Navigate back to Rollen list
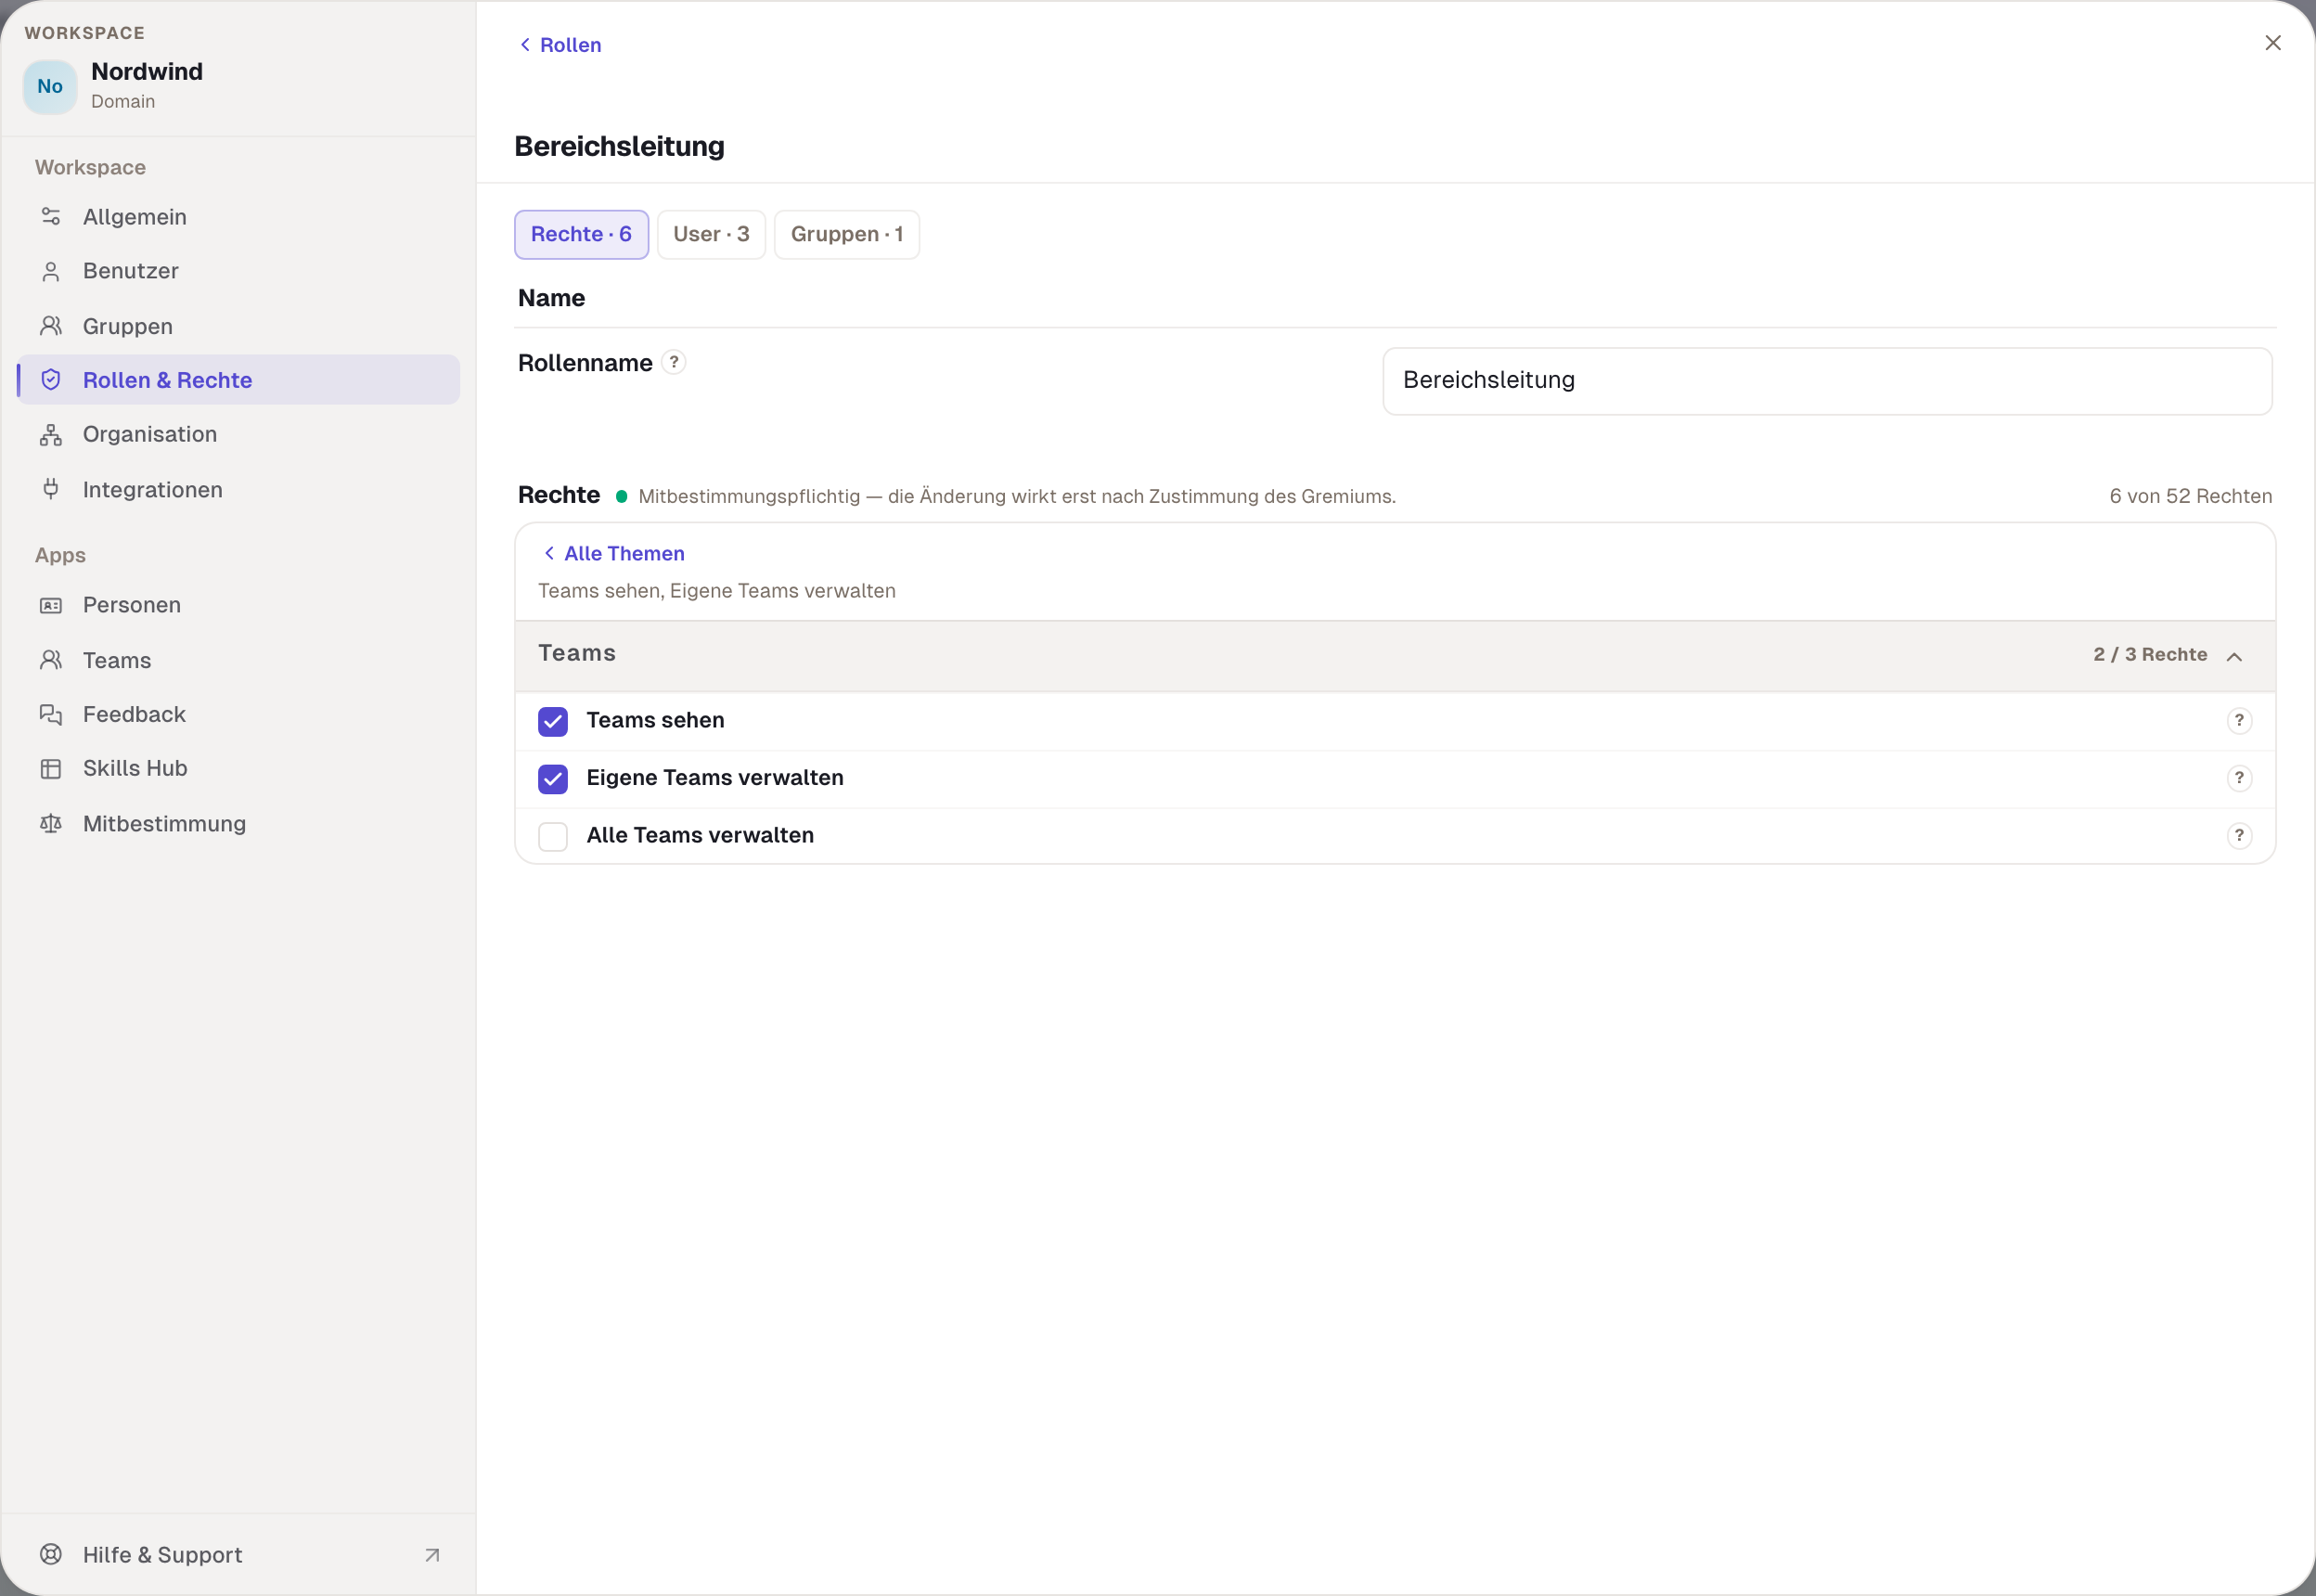Screen dimensions: 2316x1596 pyautogui.click(x=560, y=45)
